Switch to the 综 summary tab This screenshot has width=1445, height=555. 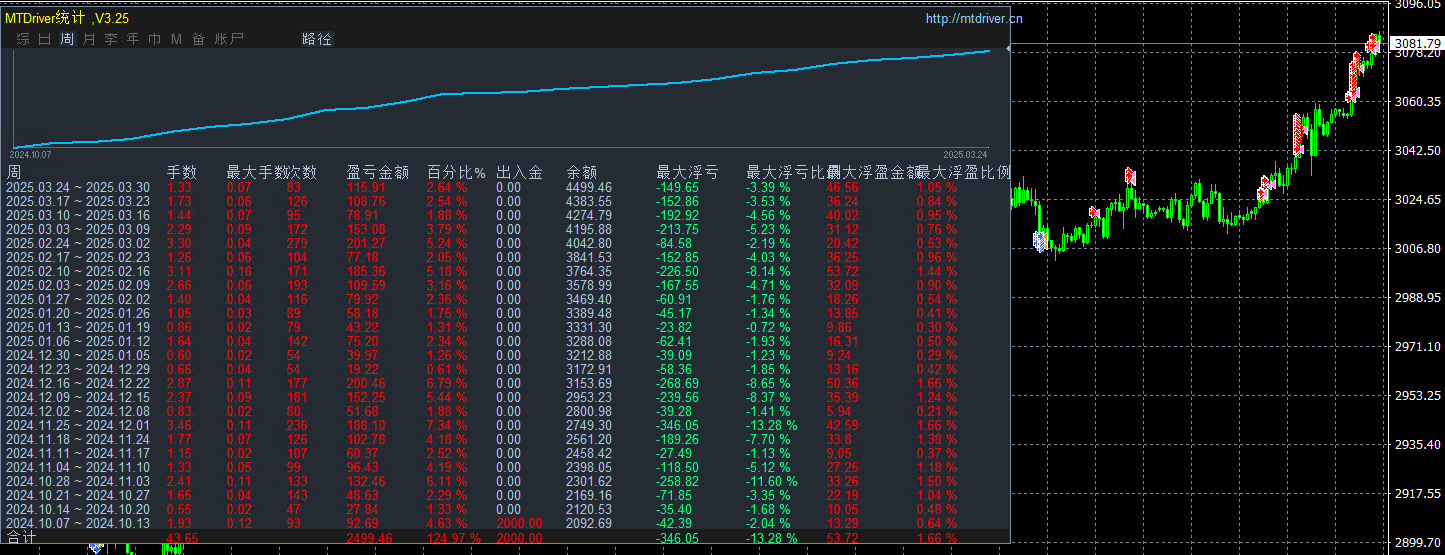point(22,39)
